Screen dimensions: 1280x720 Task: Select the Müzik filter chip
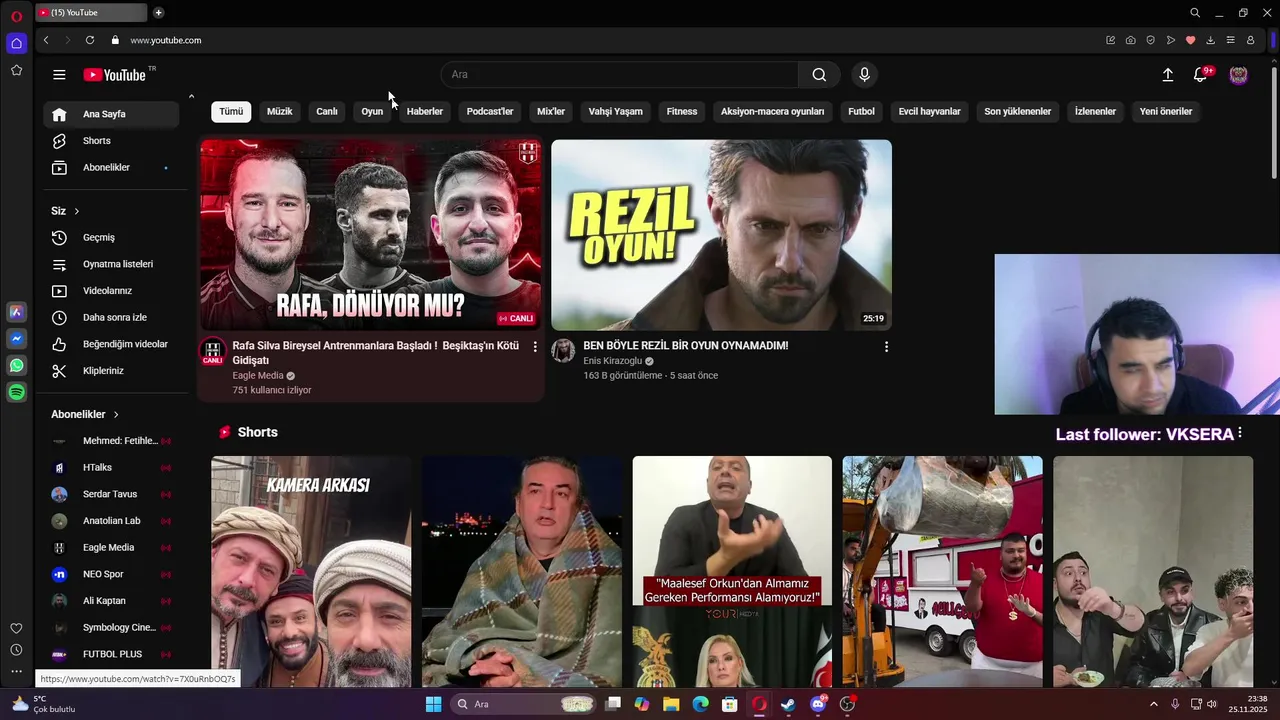coord(280,112)
